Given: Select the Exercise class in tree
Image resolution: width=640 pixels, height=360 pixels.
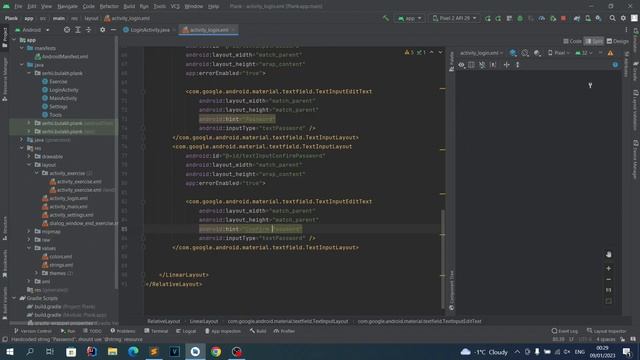Looking at the screenshot, I should (x=55, y=82).
